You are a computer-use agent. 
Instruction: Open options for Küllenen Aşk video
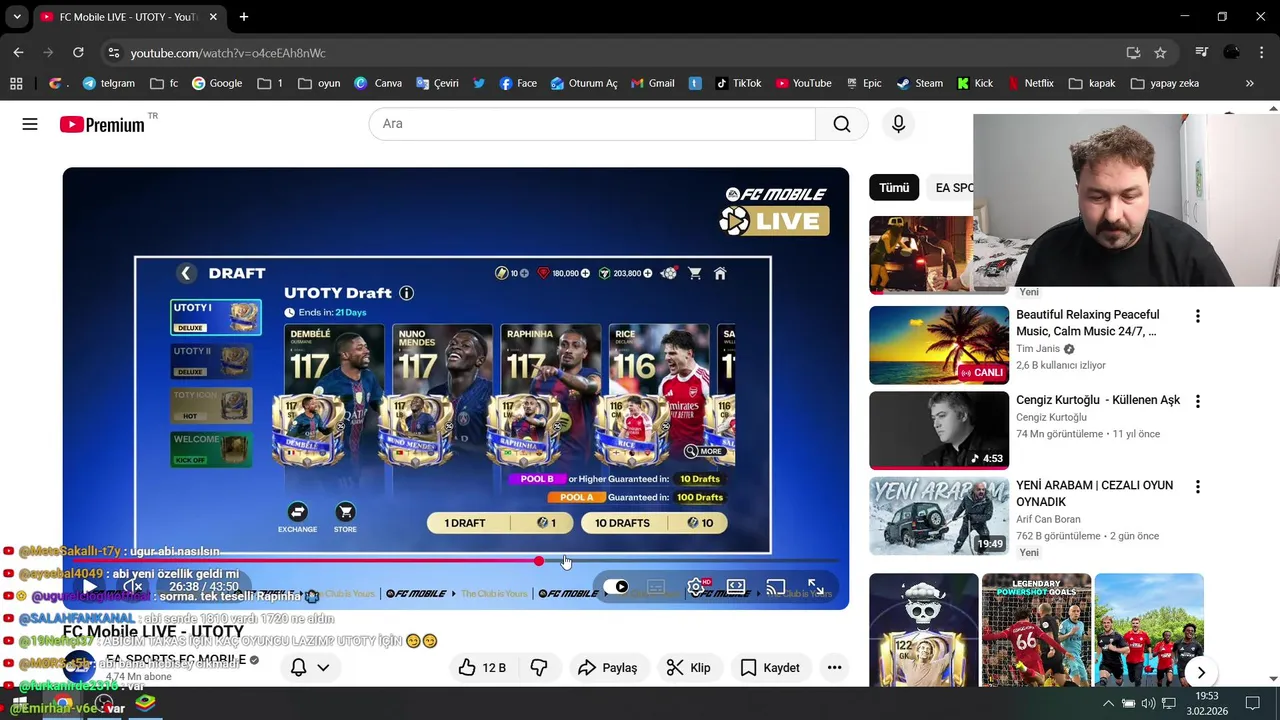pos(1197,401)
